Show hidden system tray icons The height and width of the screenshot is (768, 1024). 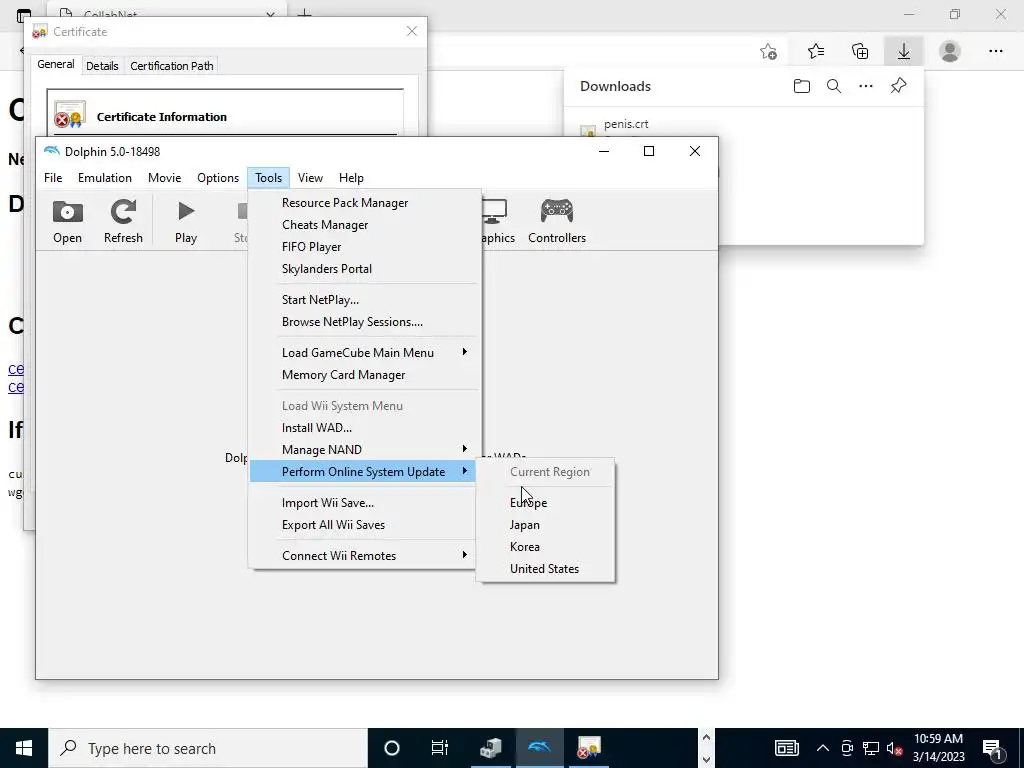(823, 748)
